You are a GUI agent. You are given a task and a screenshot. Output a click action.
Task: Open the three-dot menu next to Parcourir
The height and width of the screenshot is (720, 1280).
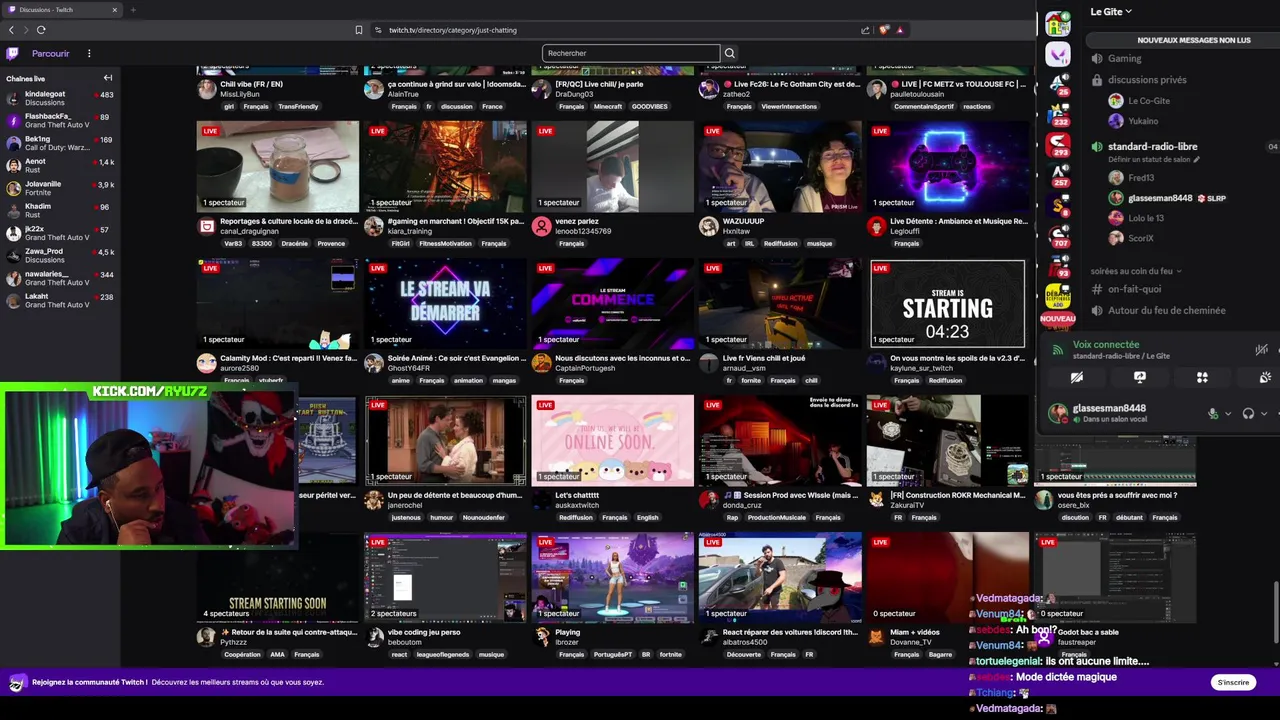click(x=89, y=53)
